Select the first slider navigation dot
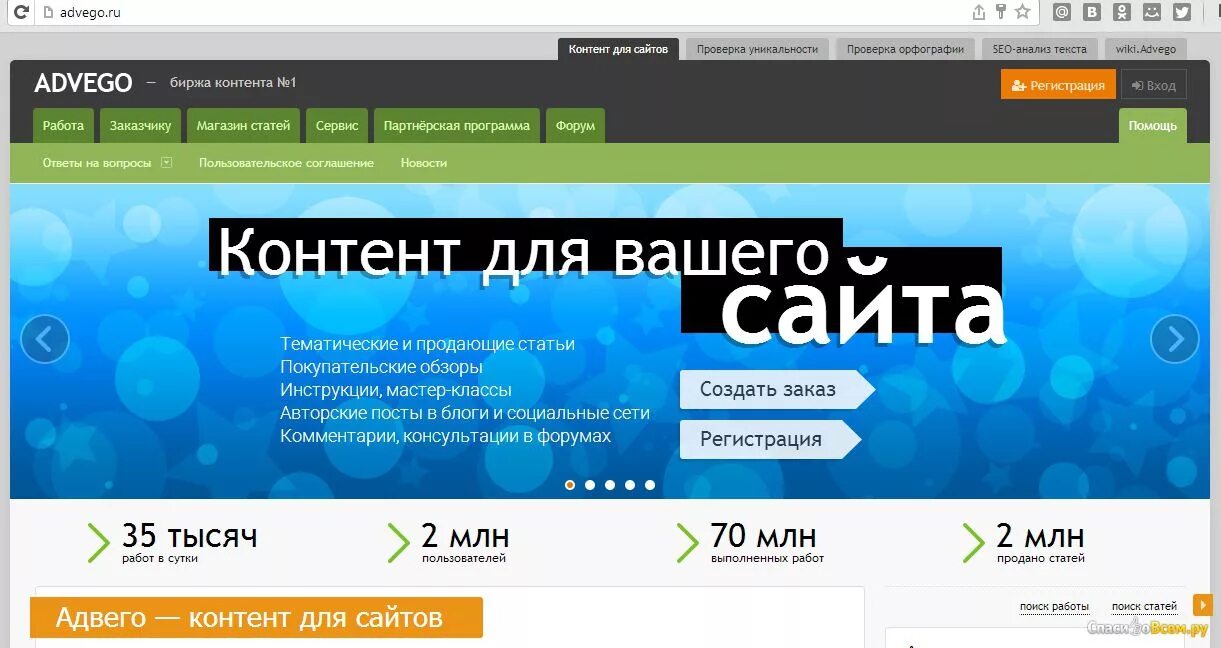 [x=570, y=485]
